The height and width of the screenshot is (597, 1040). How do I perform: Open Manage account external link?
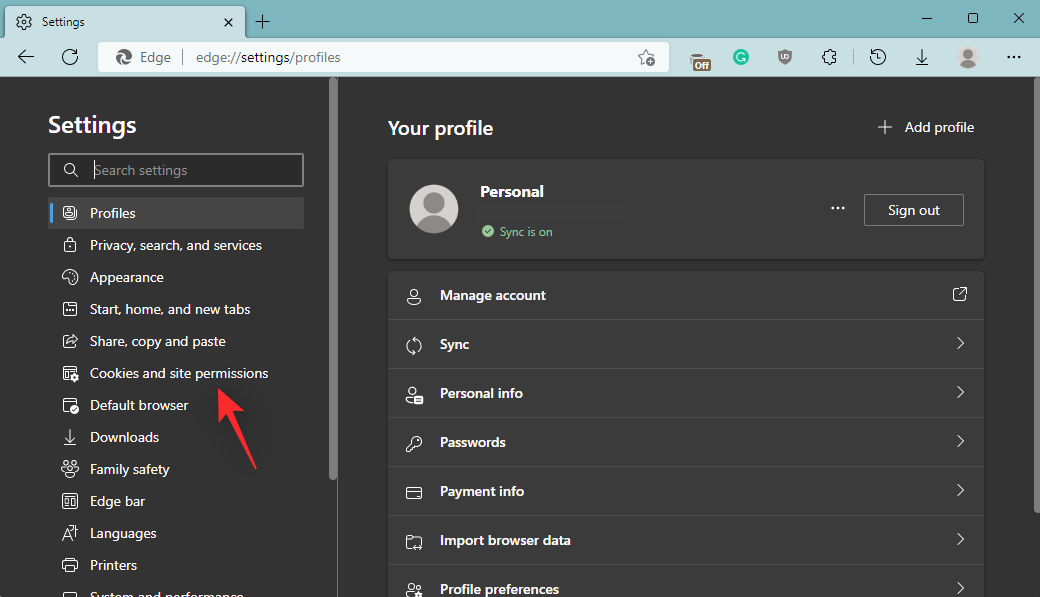click(x=959, y=295)
